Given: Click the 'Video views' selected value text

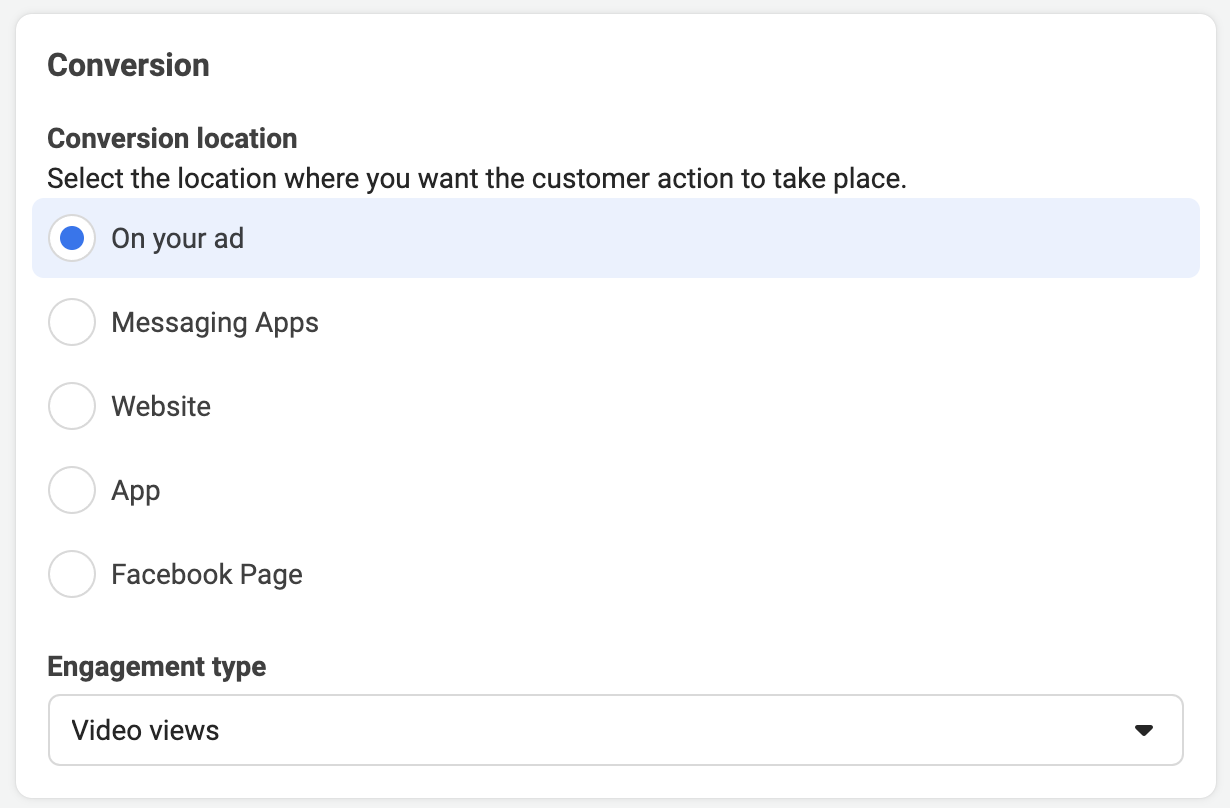Looking at the screenshot, I should click(x=145, y=731).
